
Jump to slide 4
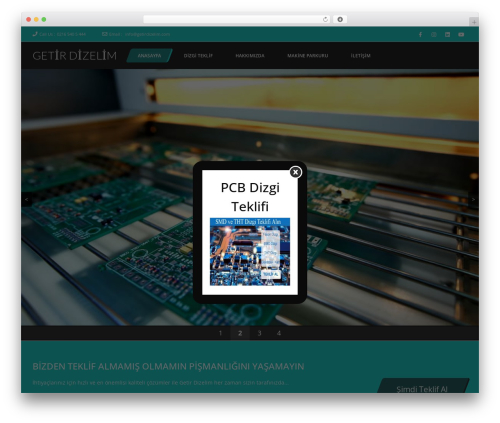pyautogui.click(x=279, y=333)
